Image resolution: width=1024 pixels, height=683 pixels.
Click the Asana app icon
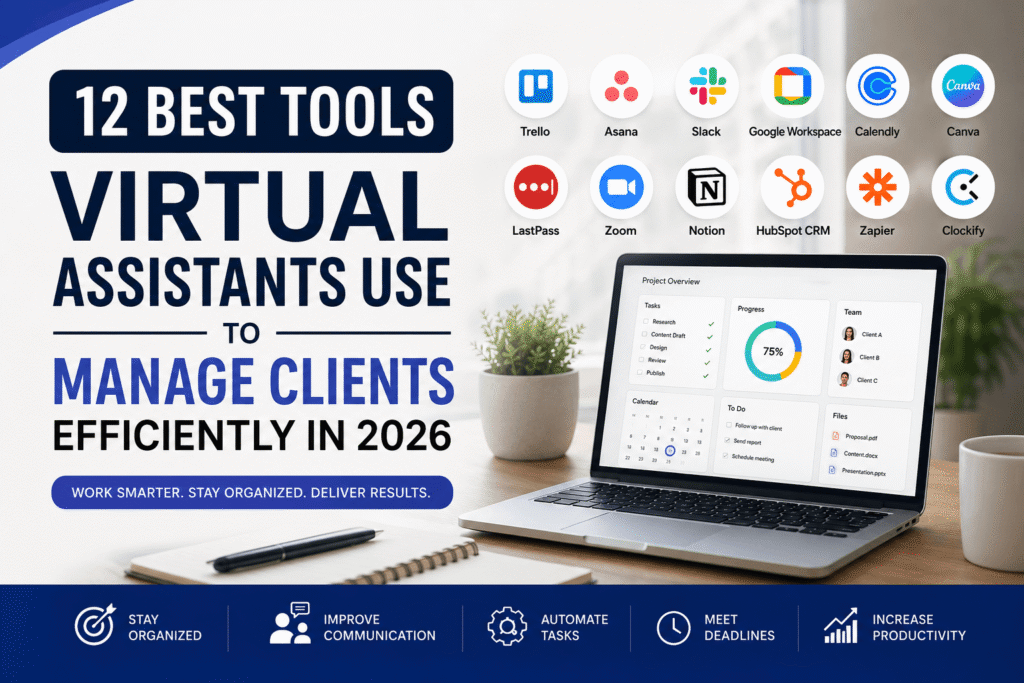click(621, 86)
